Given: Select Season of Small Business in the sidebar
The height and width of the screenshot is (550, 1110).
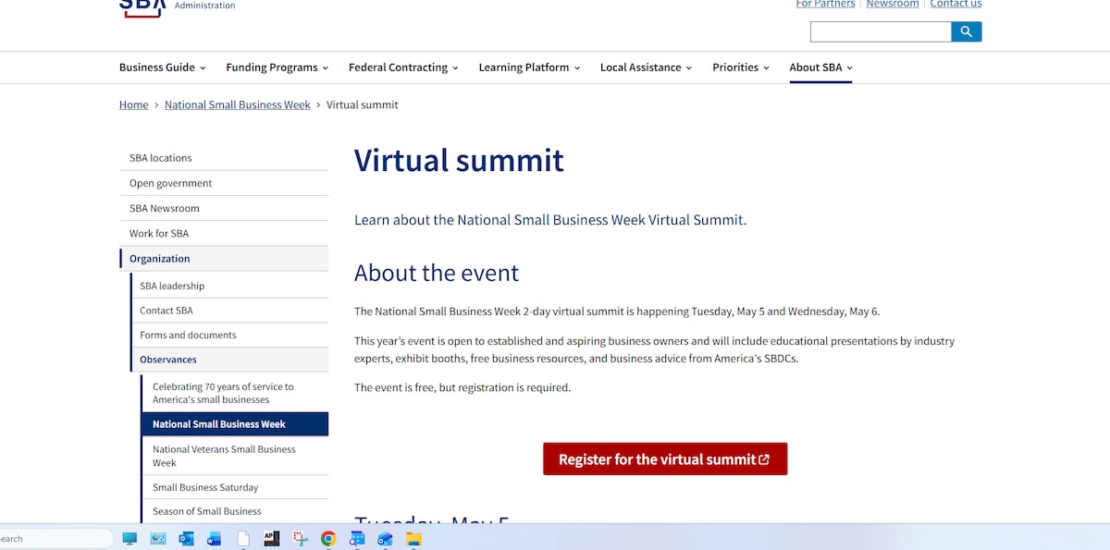Looking at the screenshot, I should point(235,511).
